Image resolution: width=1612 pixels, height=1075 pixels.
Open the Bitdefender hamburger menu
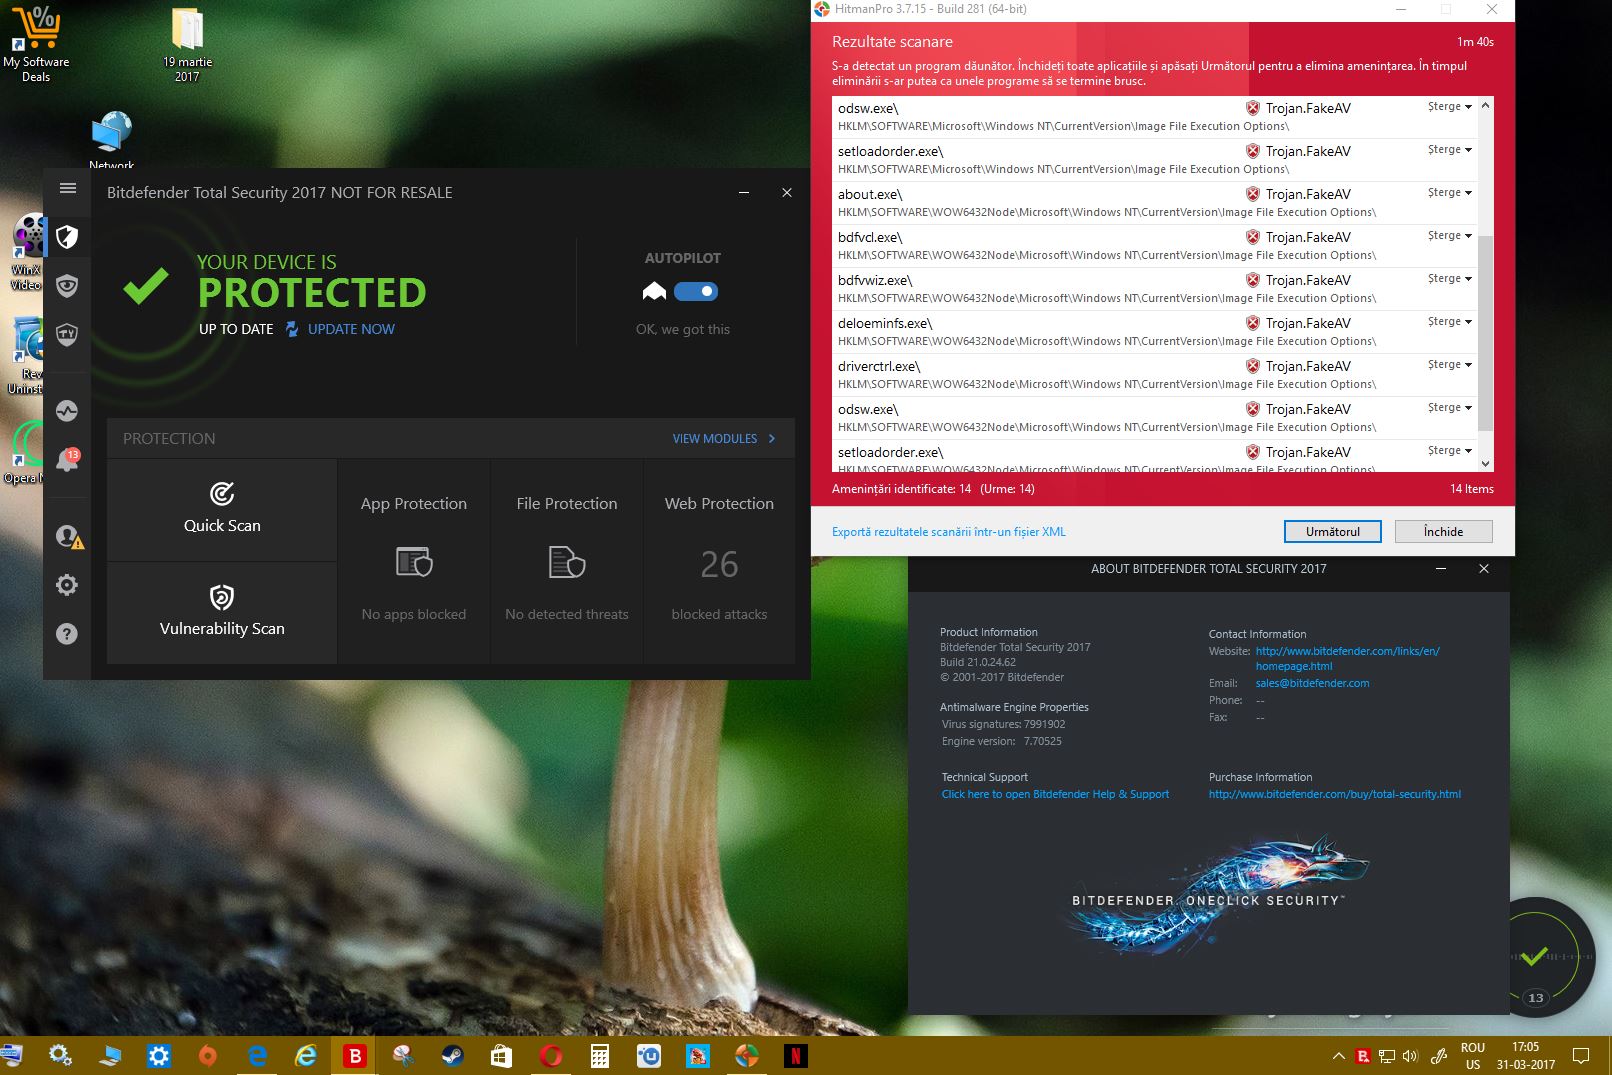click(67, 188)
